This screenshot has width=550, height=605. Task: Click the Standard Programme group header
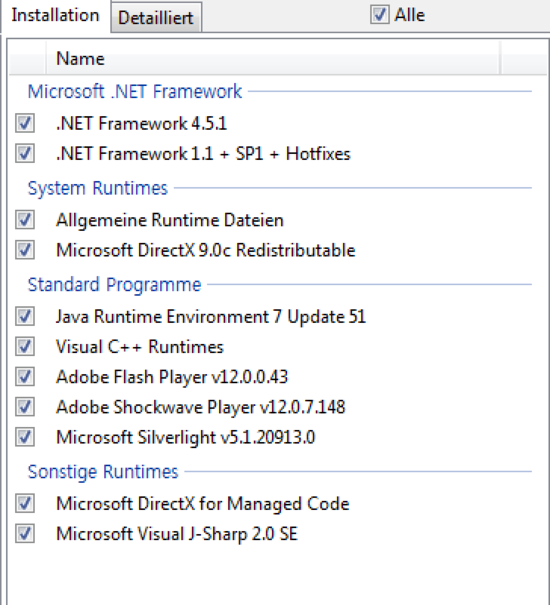114,285
